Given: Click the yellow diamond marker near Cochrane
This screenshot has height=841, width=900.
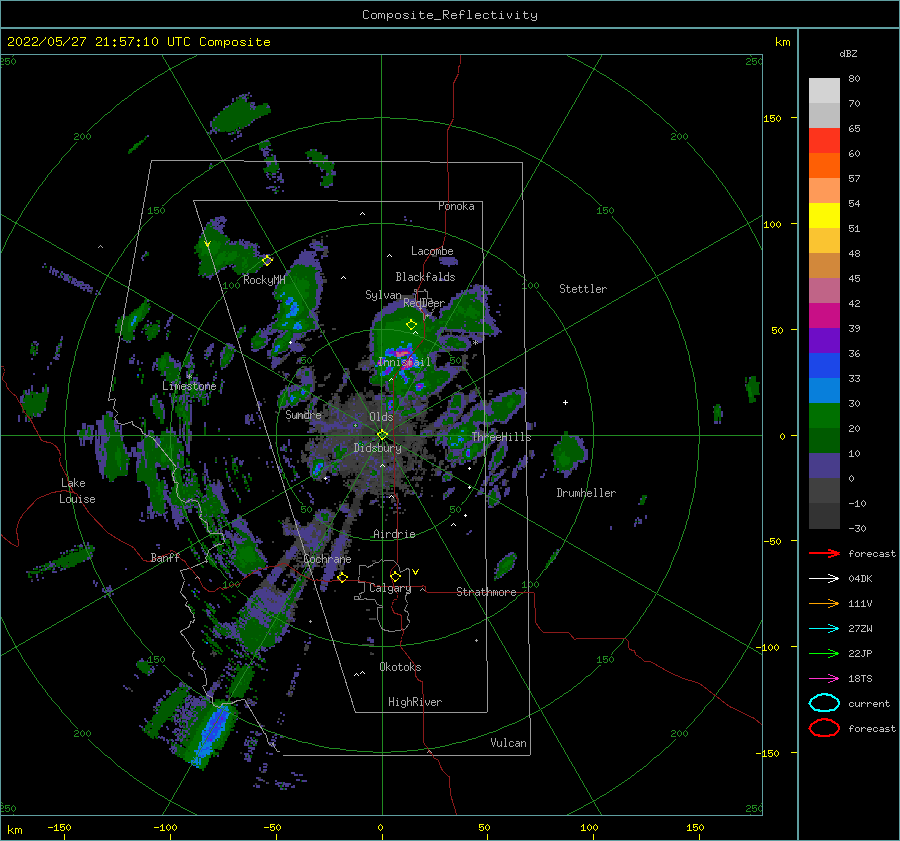Looking at the screenshot, I should pos(342,577).
